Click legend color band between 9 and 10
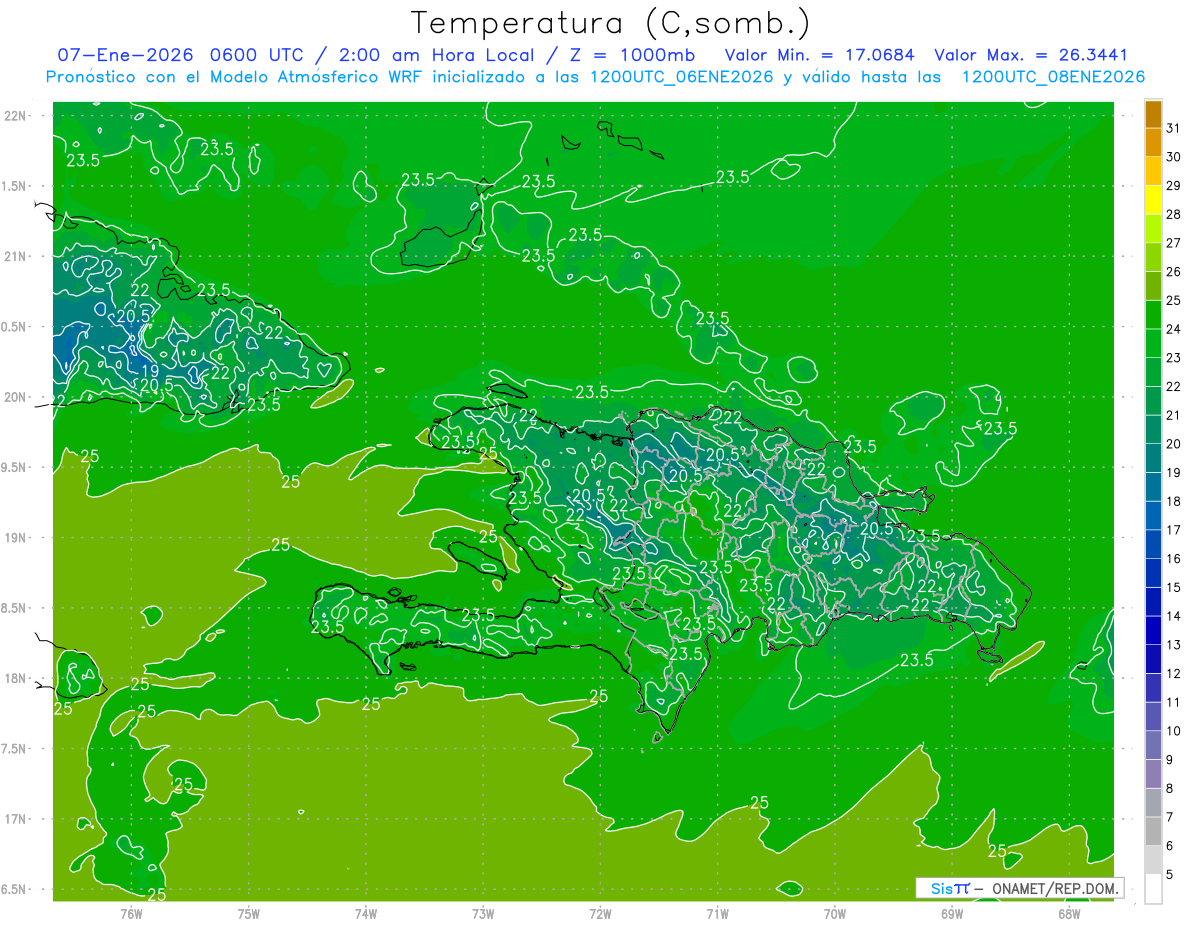 tap(1153, 745)
